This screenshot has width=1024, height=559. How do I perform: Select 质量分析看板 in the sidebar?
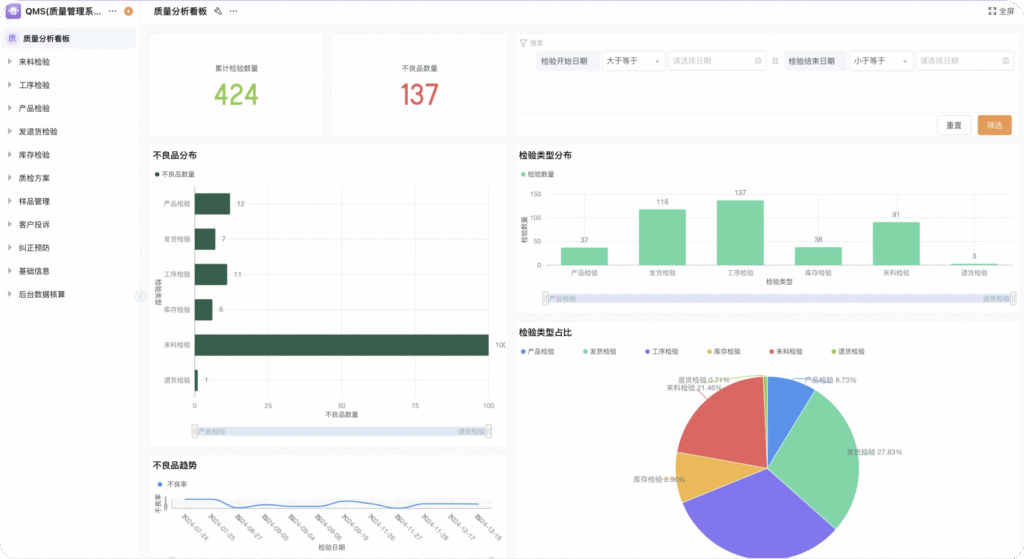[46, 38]
